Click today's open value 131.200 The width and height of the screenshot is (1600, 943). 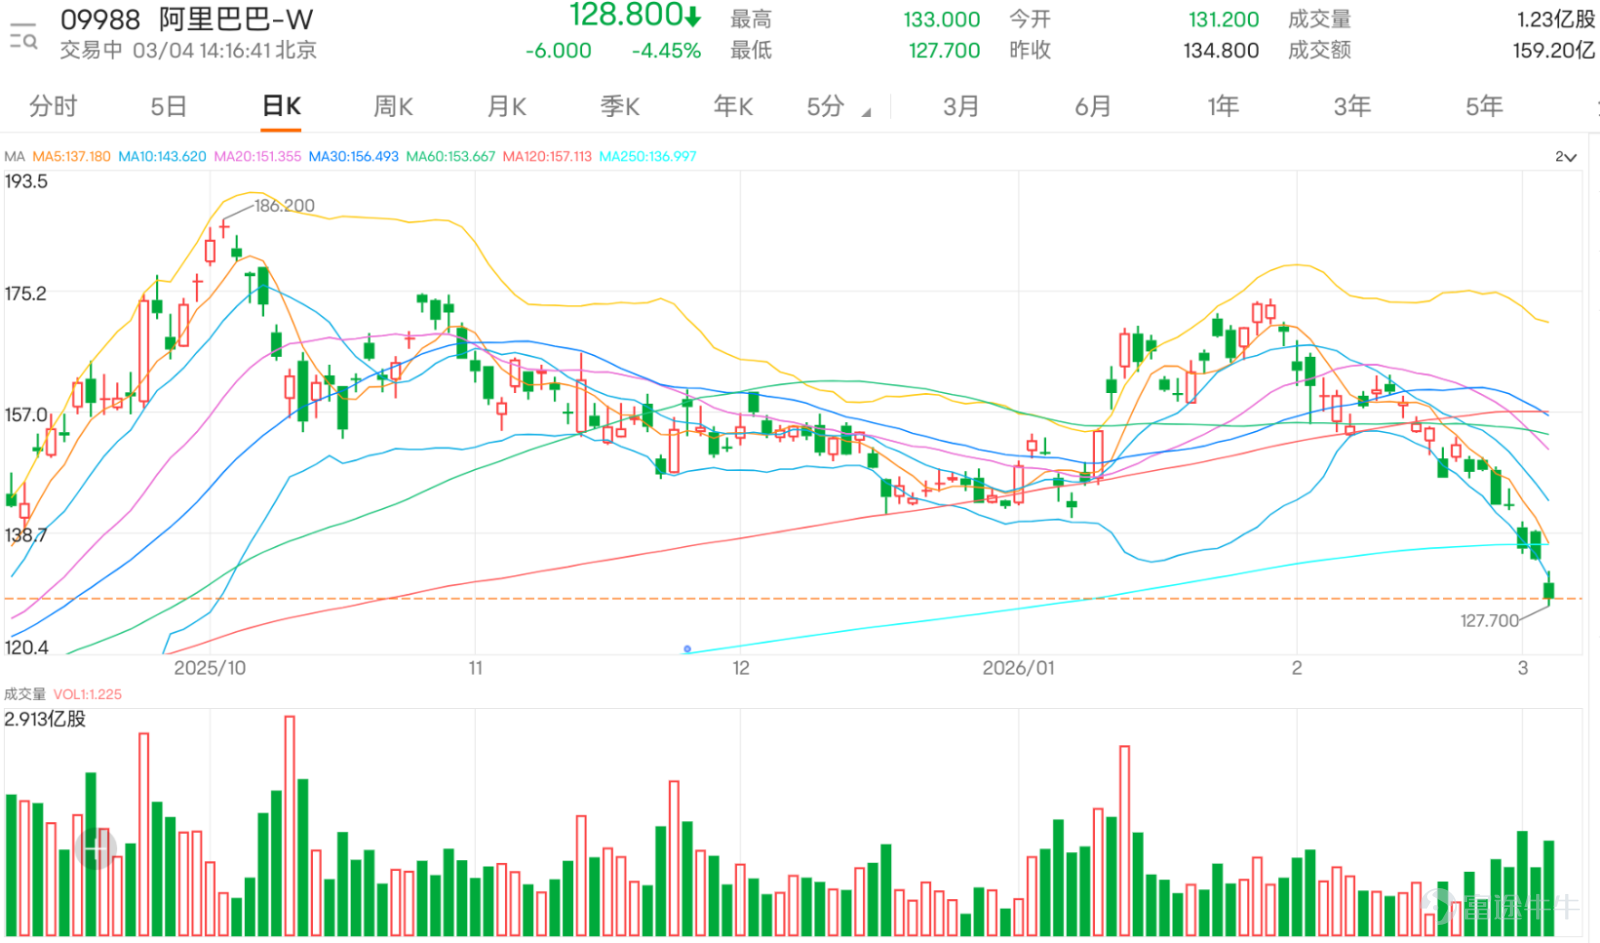(x=1223, y=20)
